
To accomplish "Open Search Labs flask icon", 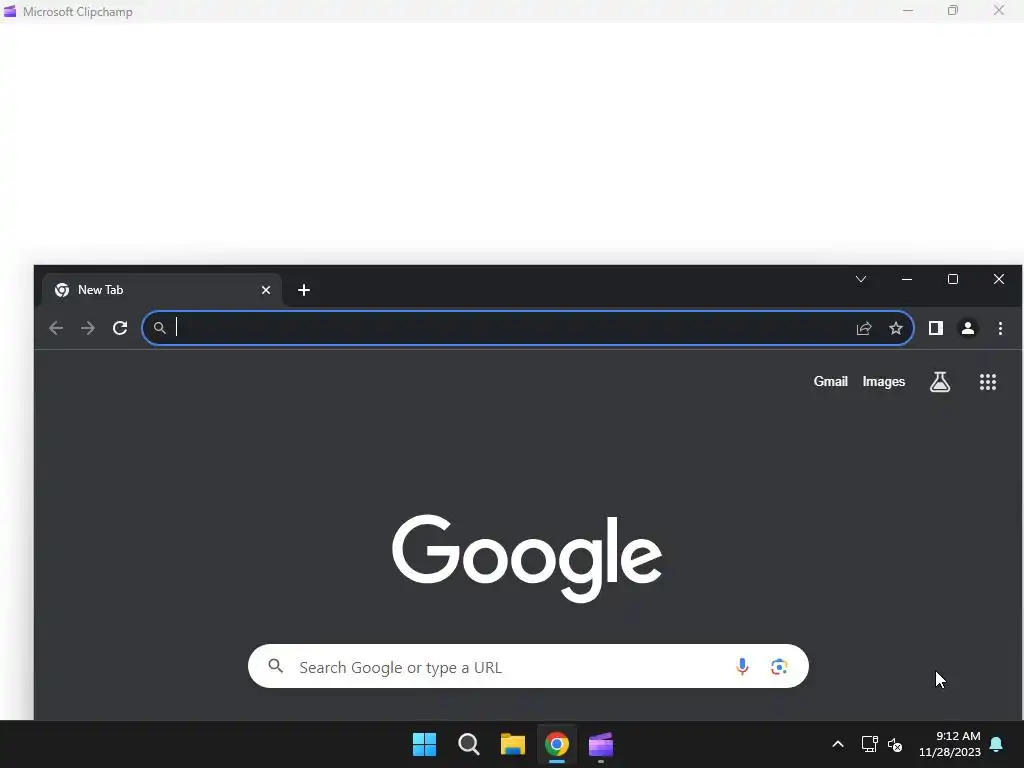I will 940,382.
